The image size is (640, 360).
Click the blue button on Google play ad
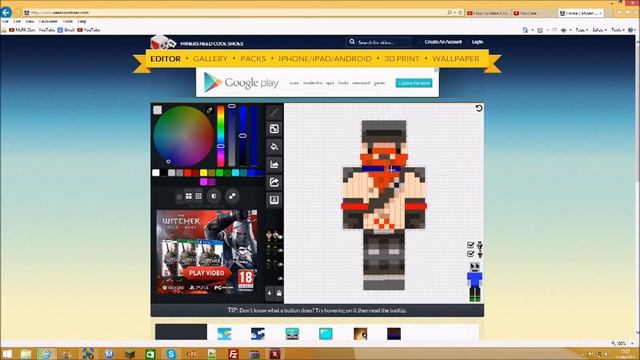(413, 83)
